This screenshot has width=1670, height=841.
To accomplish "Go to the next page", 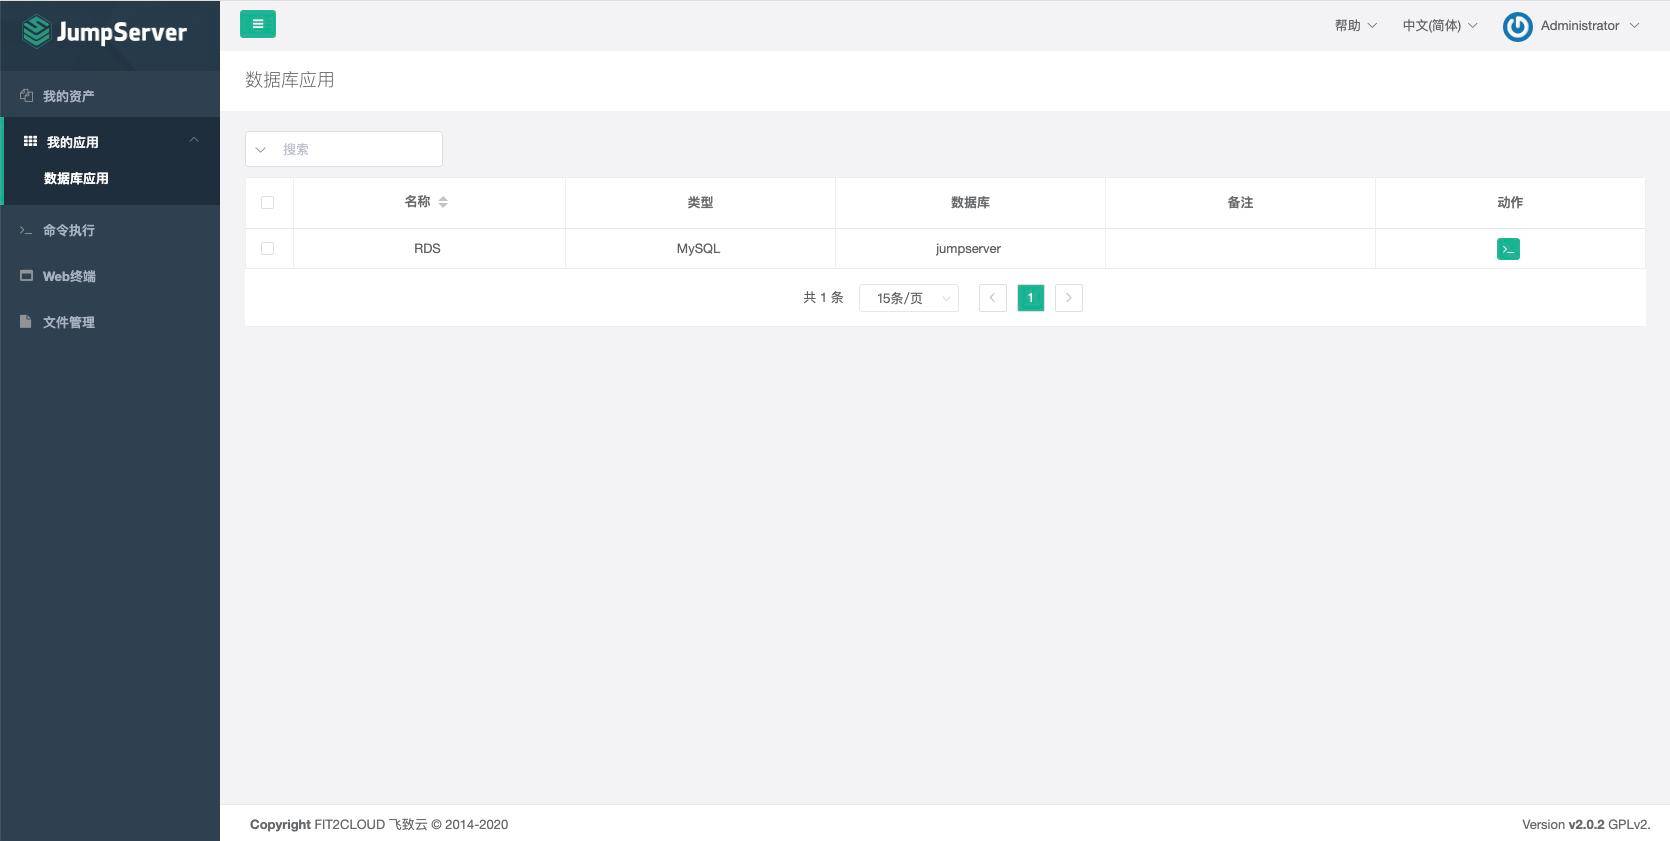I will 1068,298.
